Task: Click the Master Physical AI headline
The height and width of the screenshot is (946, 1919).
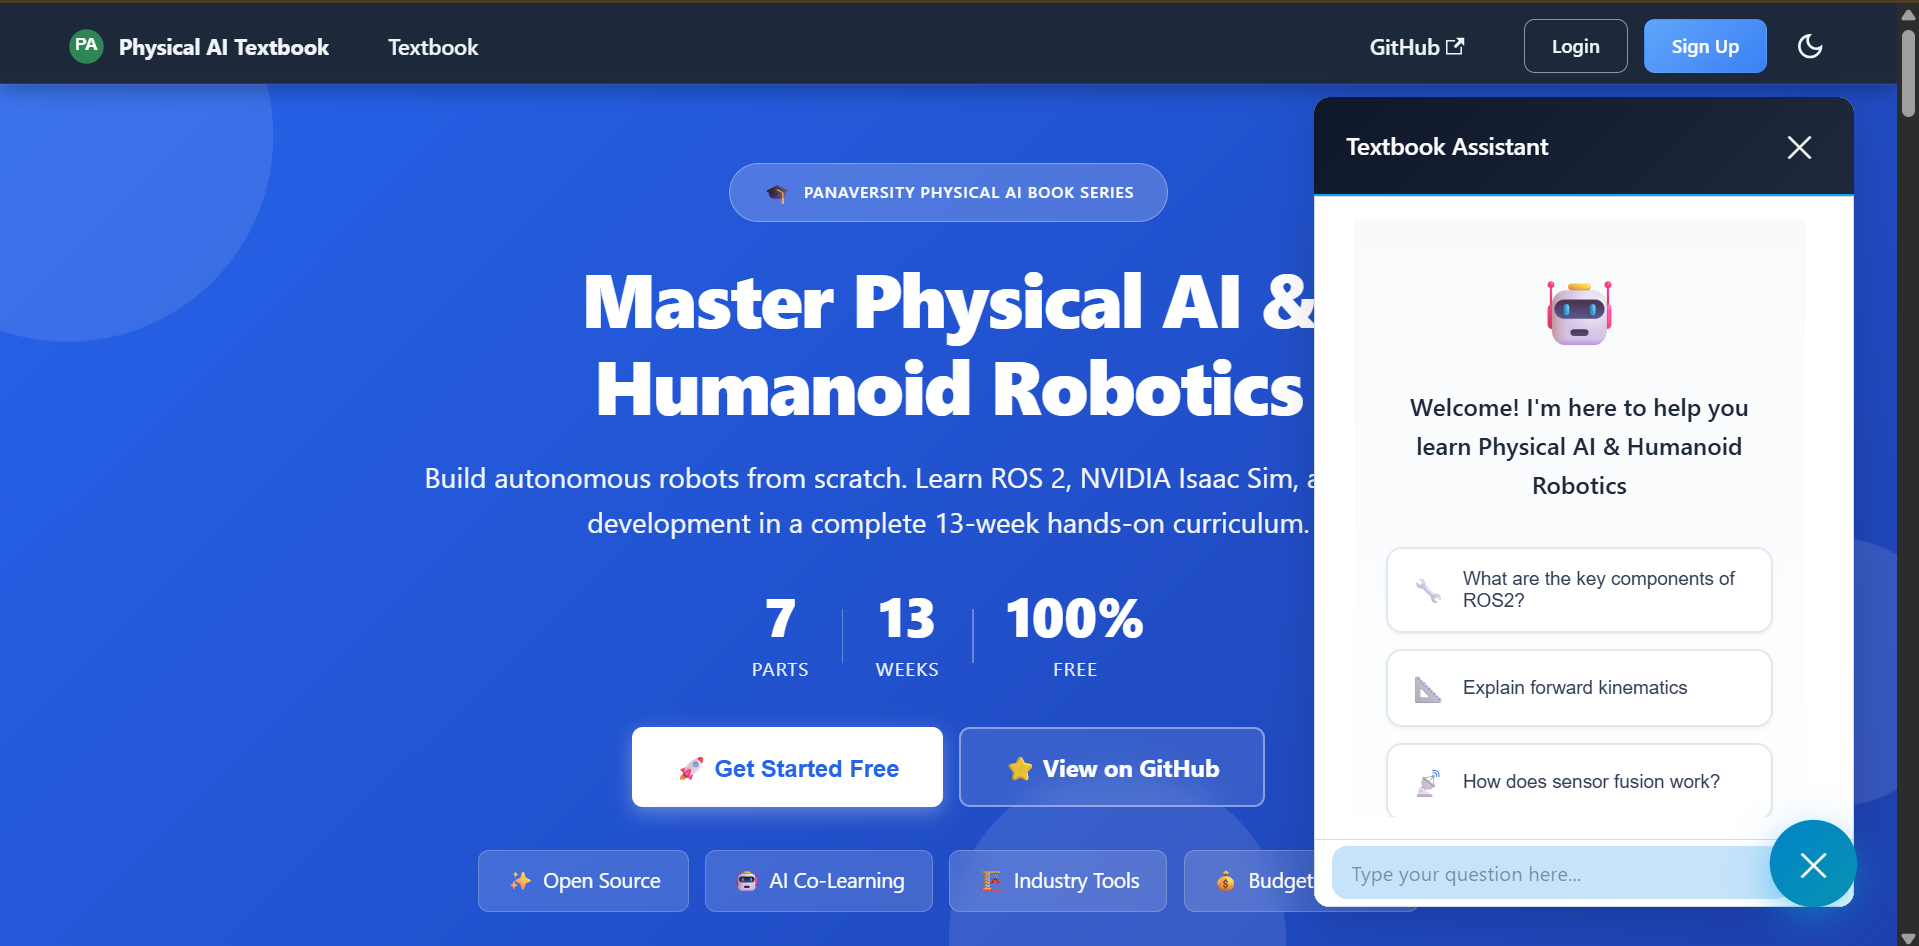Action: tap(949, 345)
